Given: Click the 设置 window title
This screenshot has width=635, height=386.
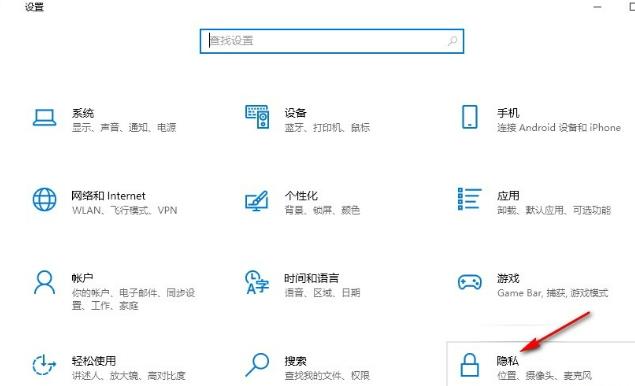Looking at the screenshot, I should pos(34,7).
